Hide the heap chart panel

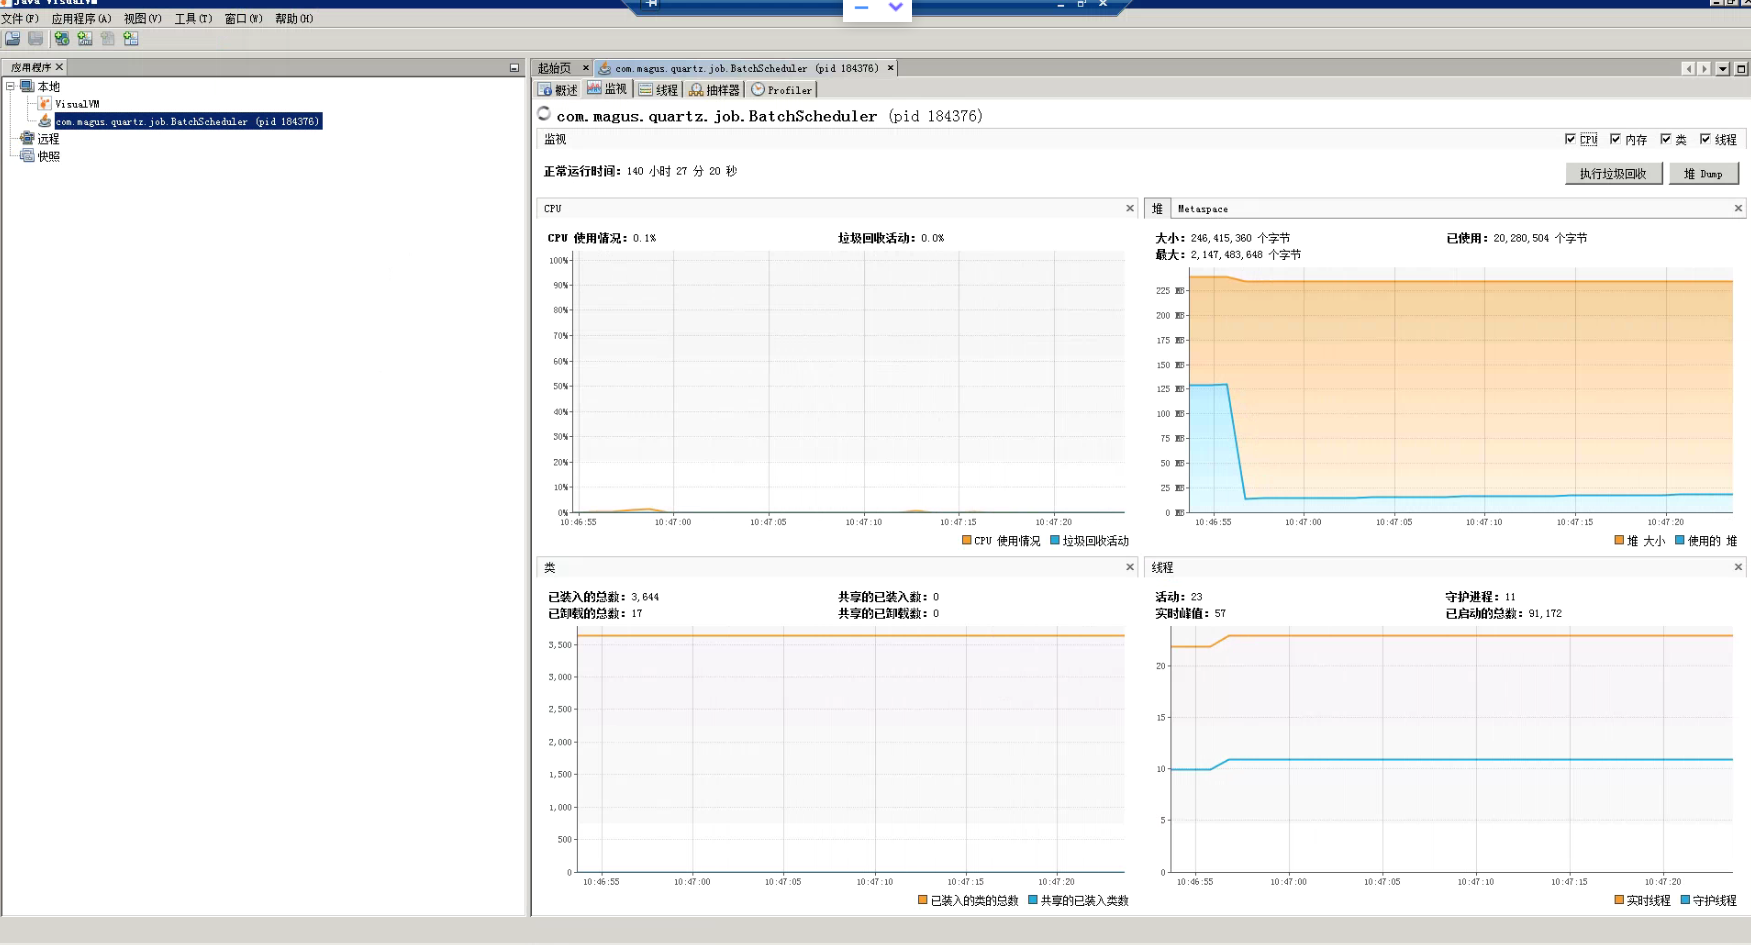click(1738, 208)
